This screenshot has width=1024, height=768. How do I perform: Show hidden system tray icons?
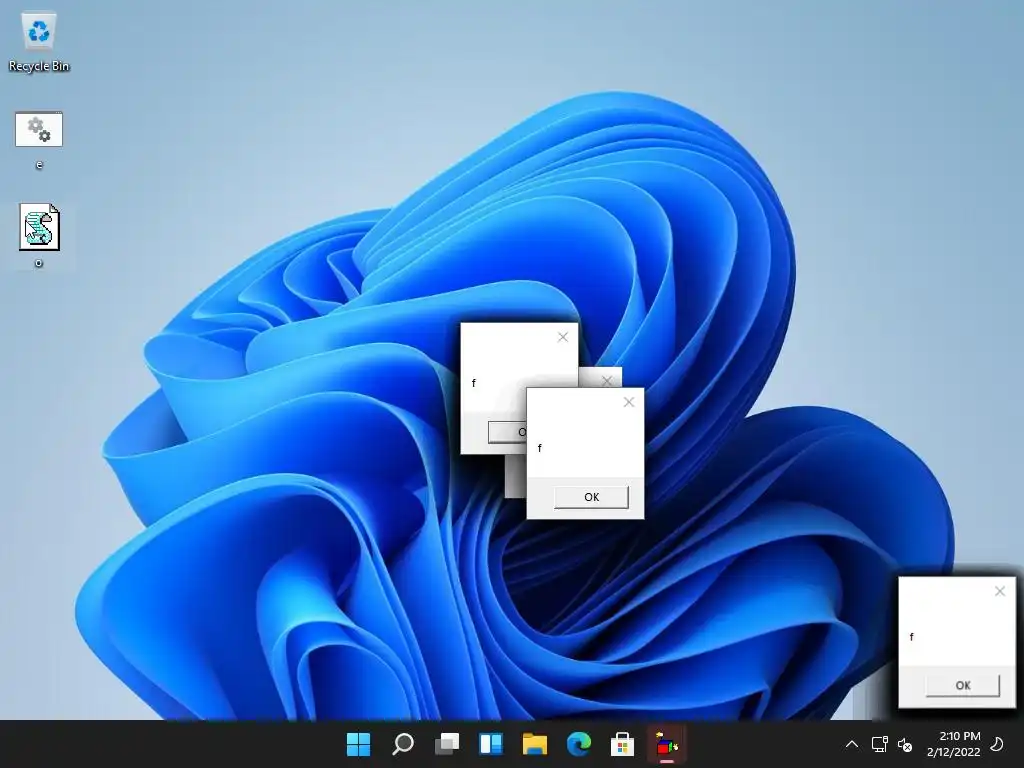tap(852, 744)
